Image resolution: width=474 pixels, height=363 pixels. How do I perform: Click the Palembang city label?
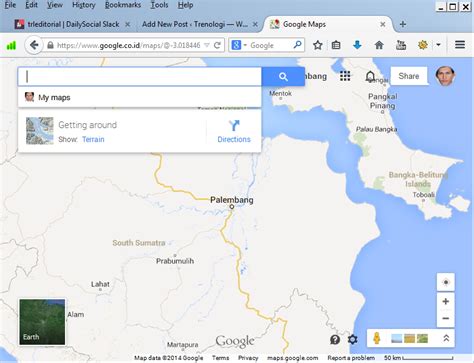click(x=232, y=200)
